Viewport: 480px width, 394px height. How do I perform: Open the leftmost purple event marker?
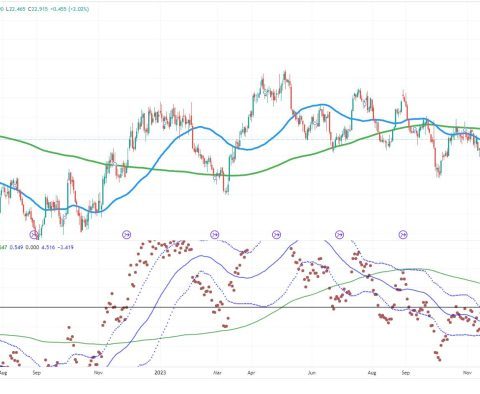34,235
